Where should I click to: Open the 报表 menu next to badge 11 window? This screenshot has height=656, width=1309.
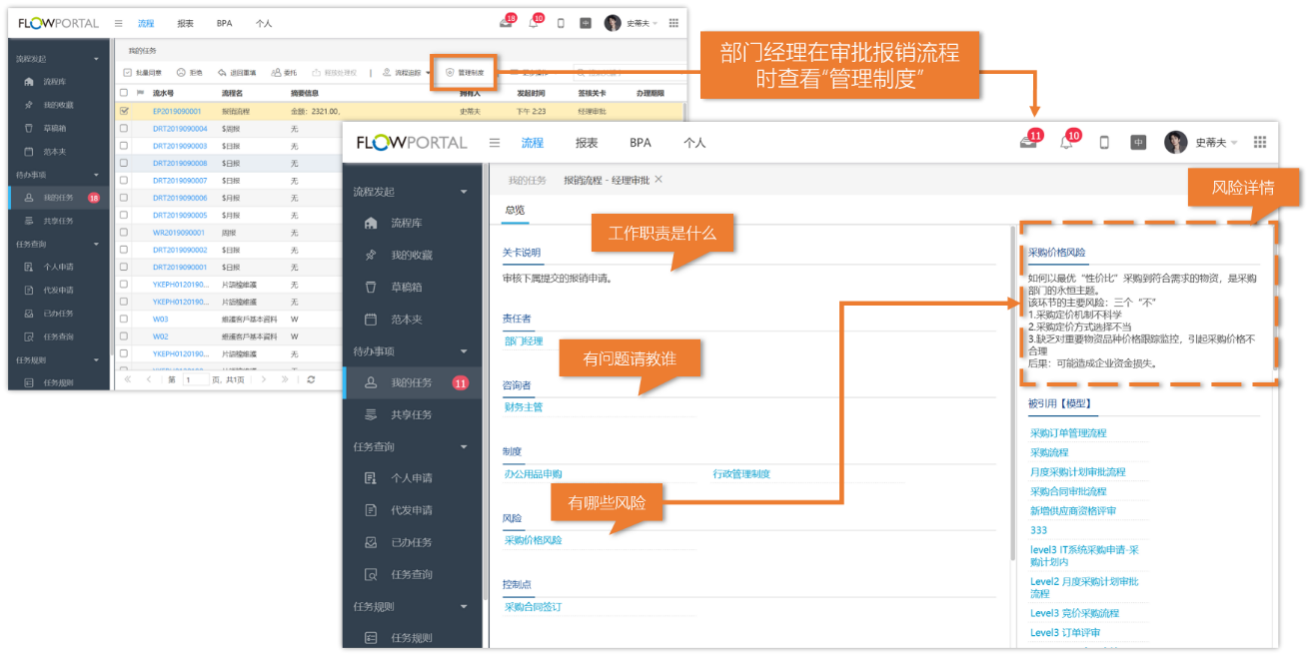(586, 143)
